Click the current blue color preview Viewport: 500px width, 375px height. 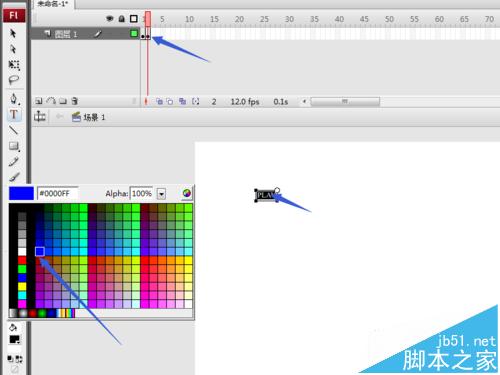click(21, 193)
